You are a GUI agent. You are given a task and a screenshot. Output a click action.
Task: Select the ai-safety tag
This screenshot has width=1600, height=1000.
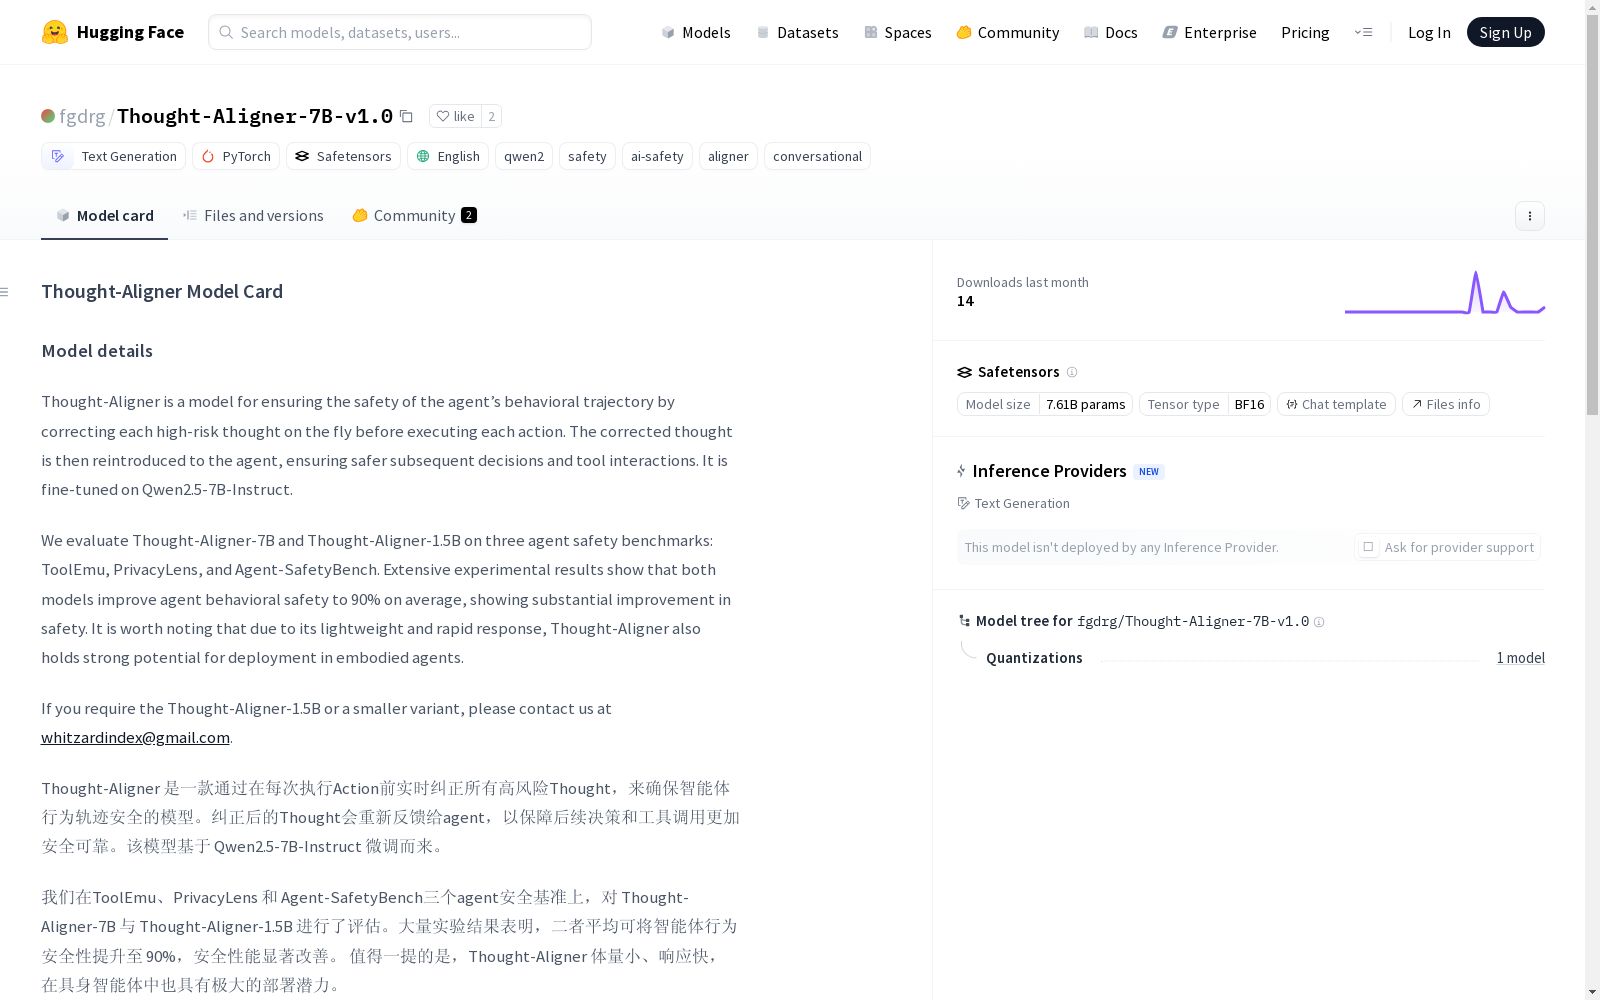657,156
